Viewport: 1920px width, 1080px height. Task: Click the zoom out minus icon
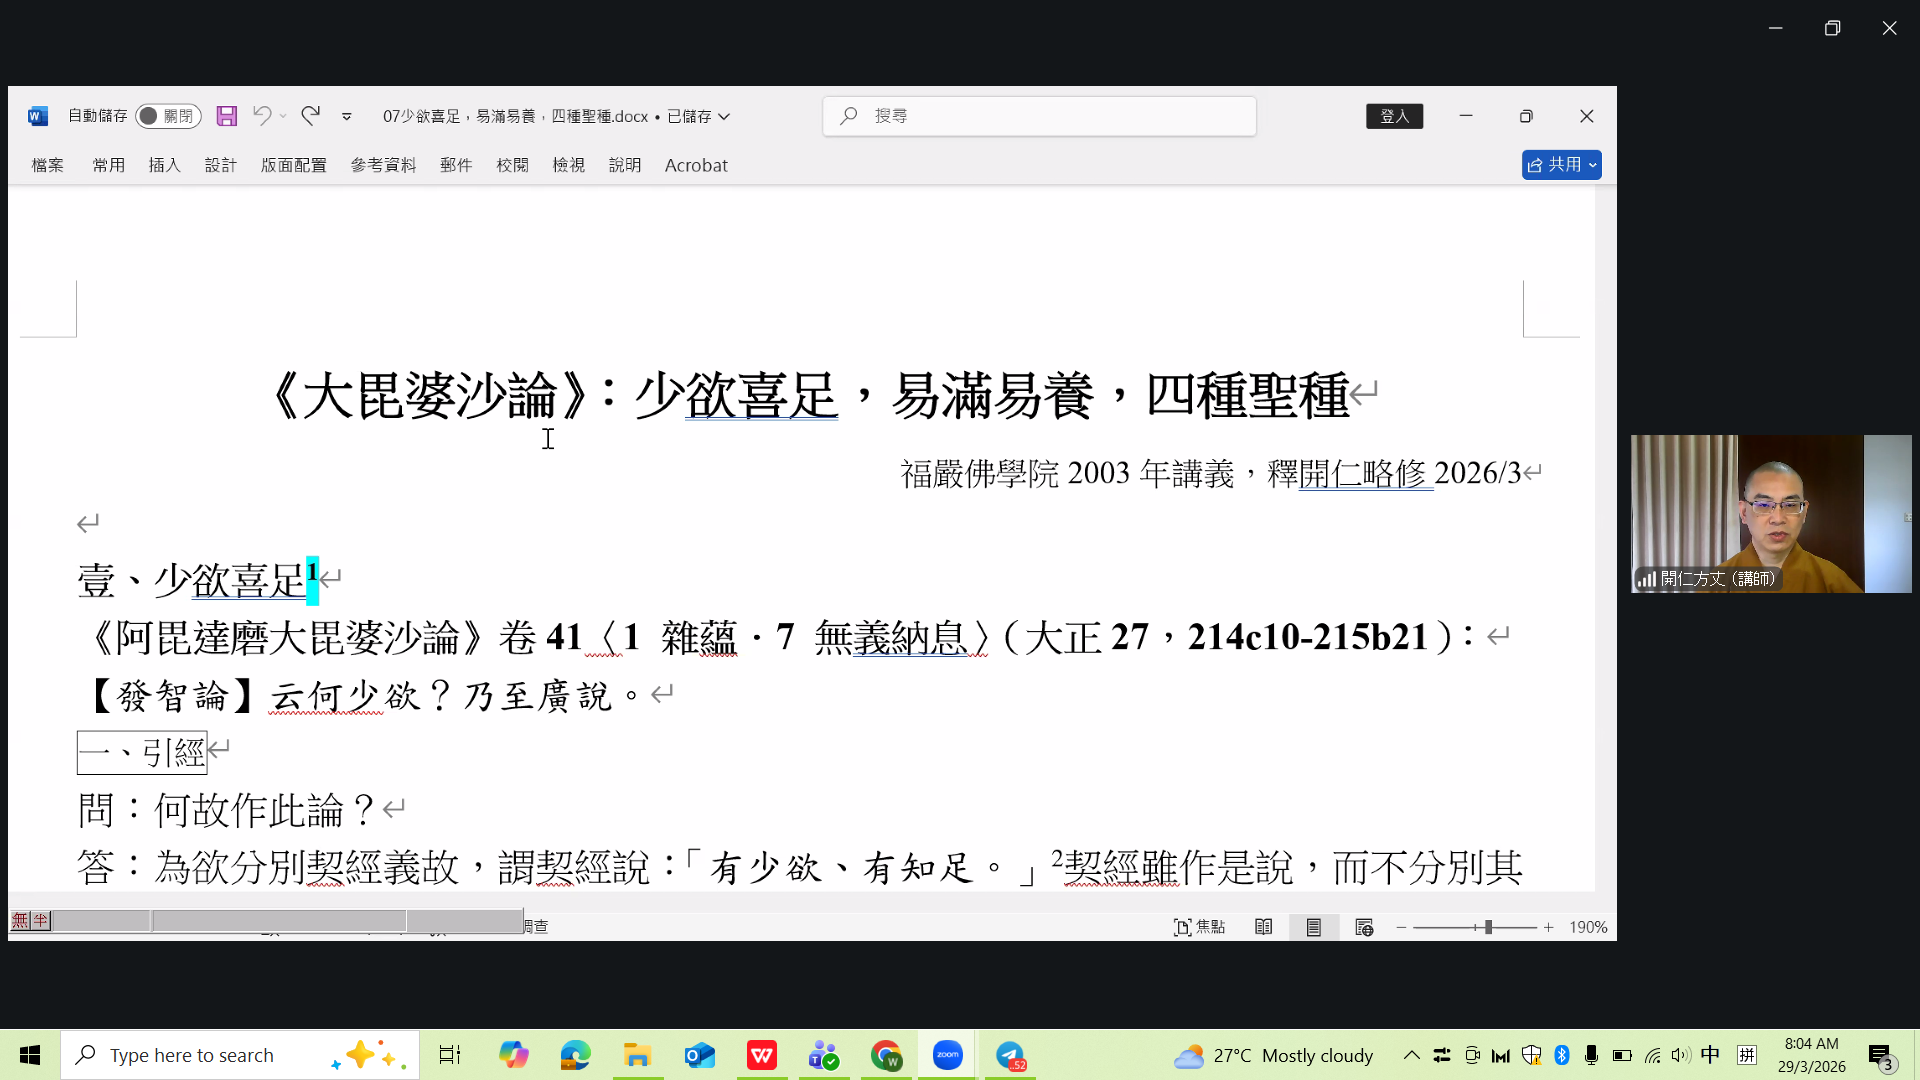click(x=1401, y=927)
